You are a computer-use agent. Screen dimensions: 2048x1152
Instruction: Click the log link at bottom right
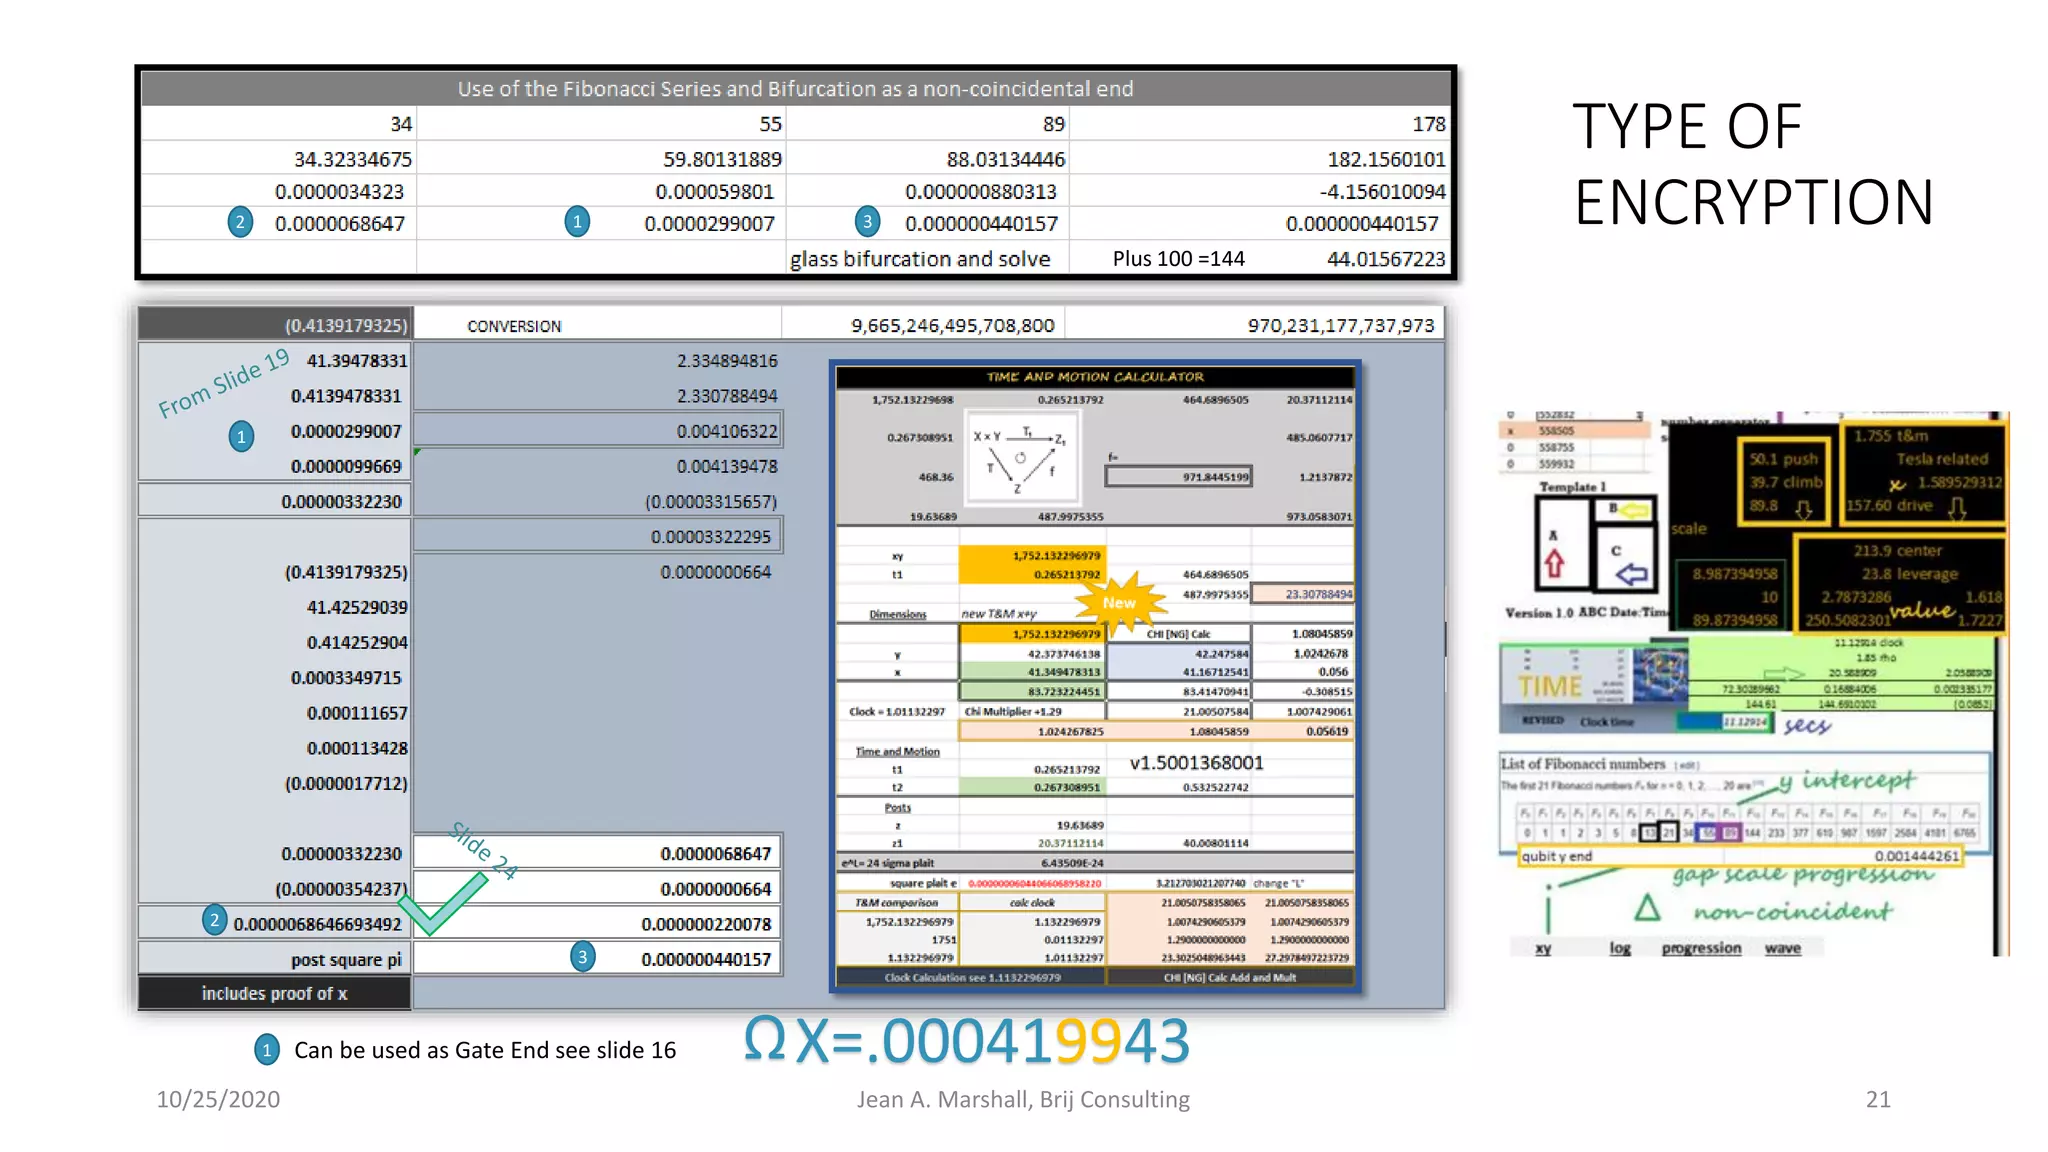click(1620, 948)
